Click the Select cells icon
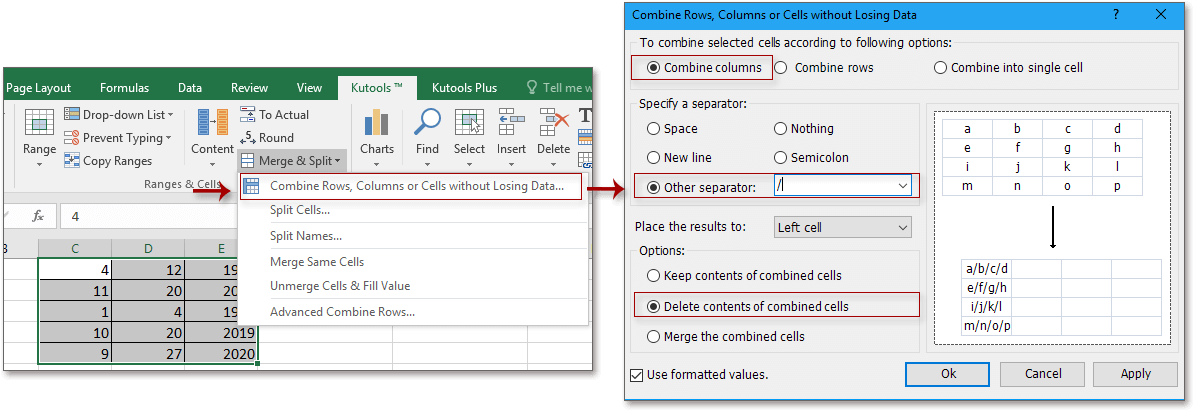Screen dimensions: 1194x411 (x=469, y=123)
